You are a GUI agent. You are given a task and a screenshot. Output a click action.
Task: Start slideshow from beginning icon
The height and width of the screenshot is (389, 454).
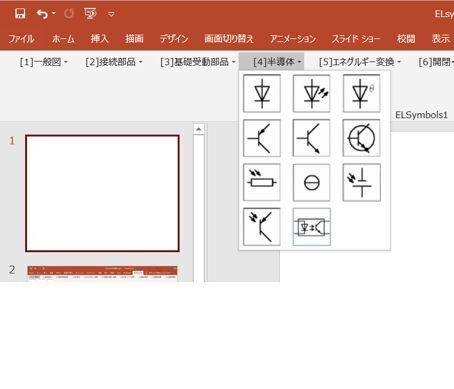tap(90, 14)
